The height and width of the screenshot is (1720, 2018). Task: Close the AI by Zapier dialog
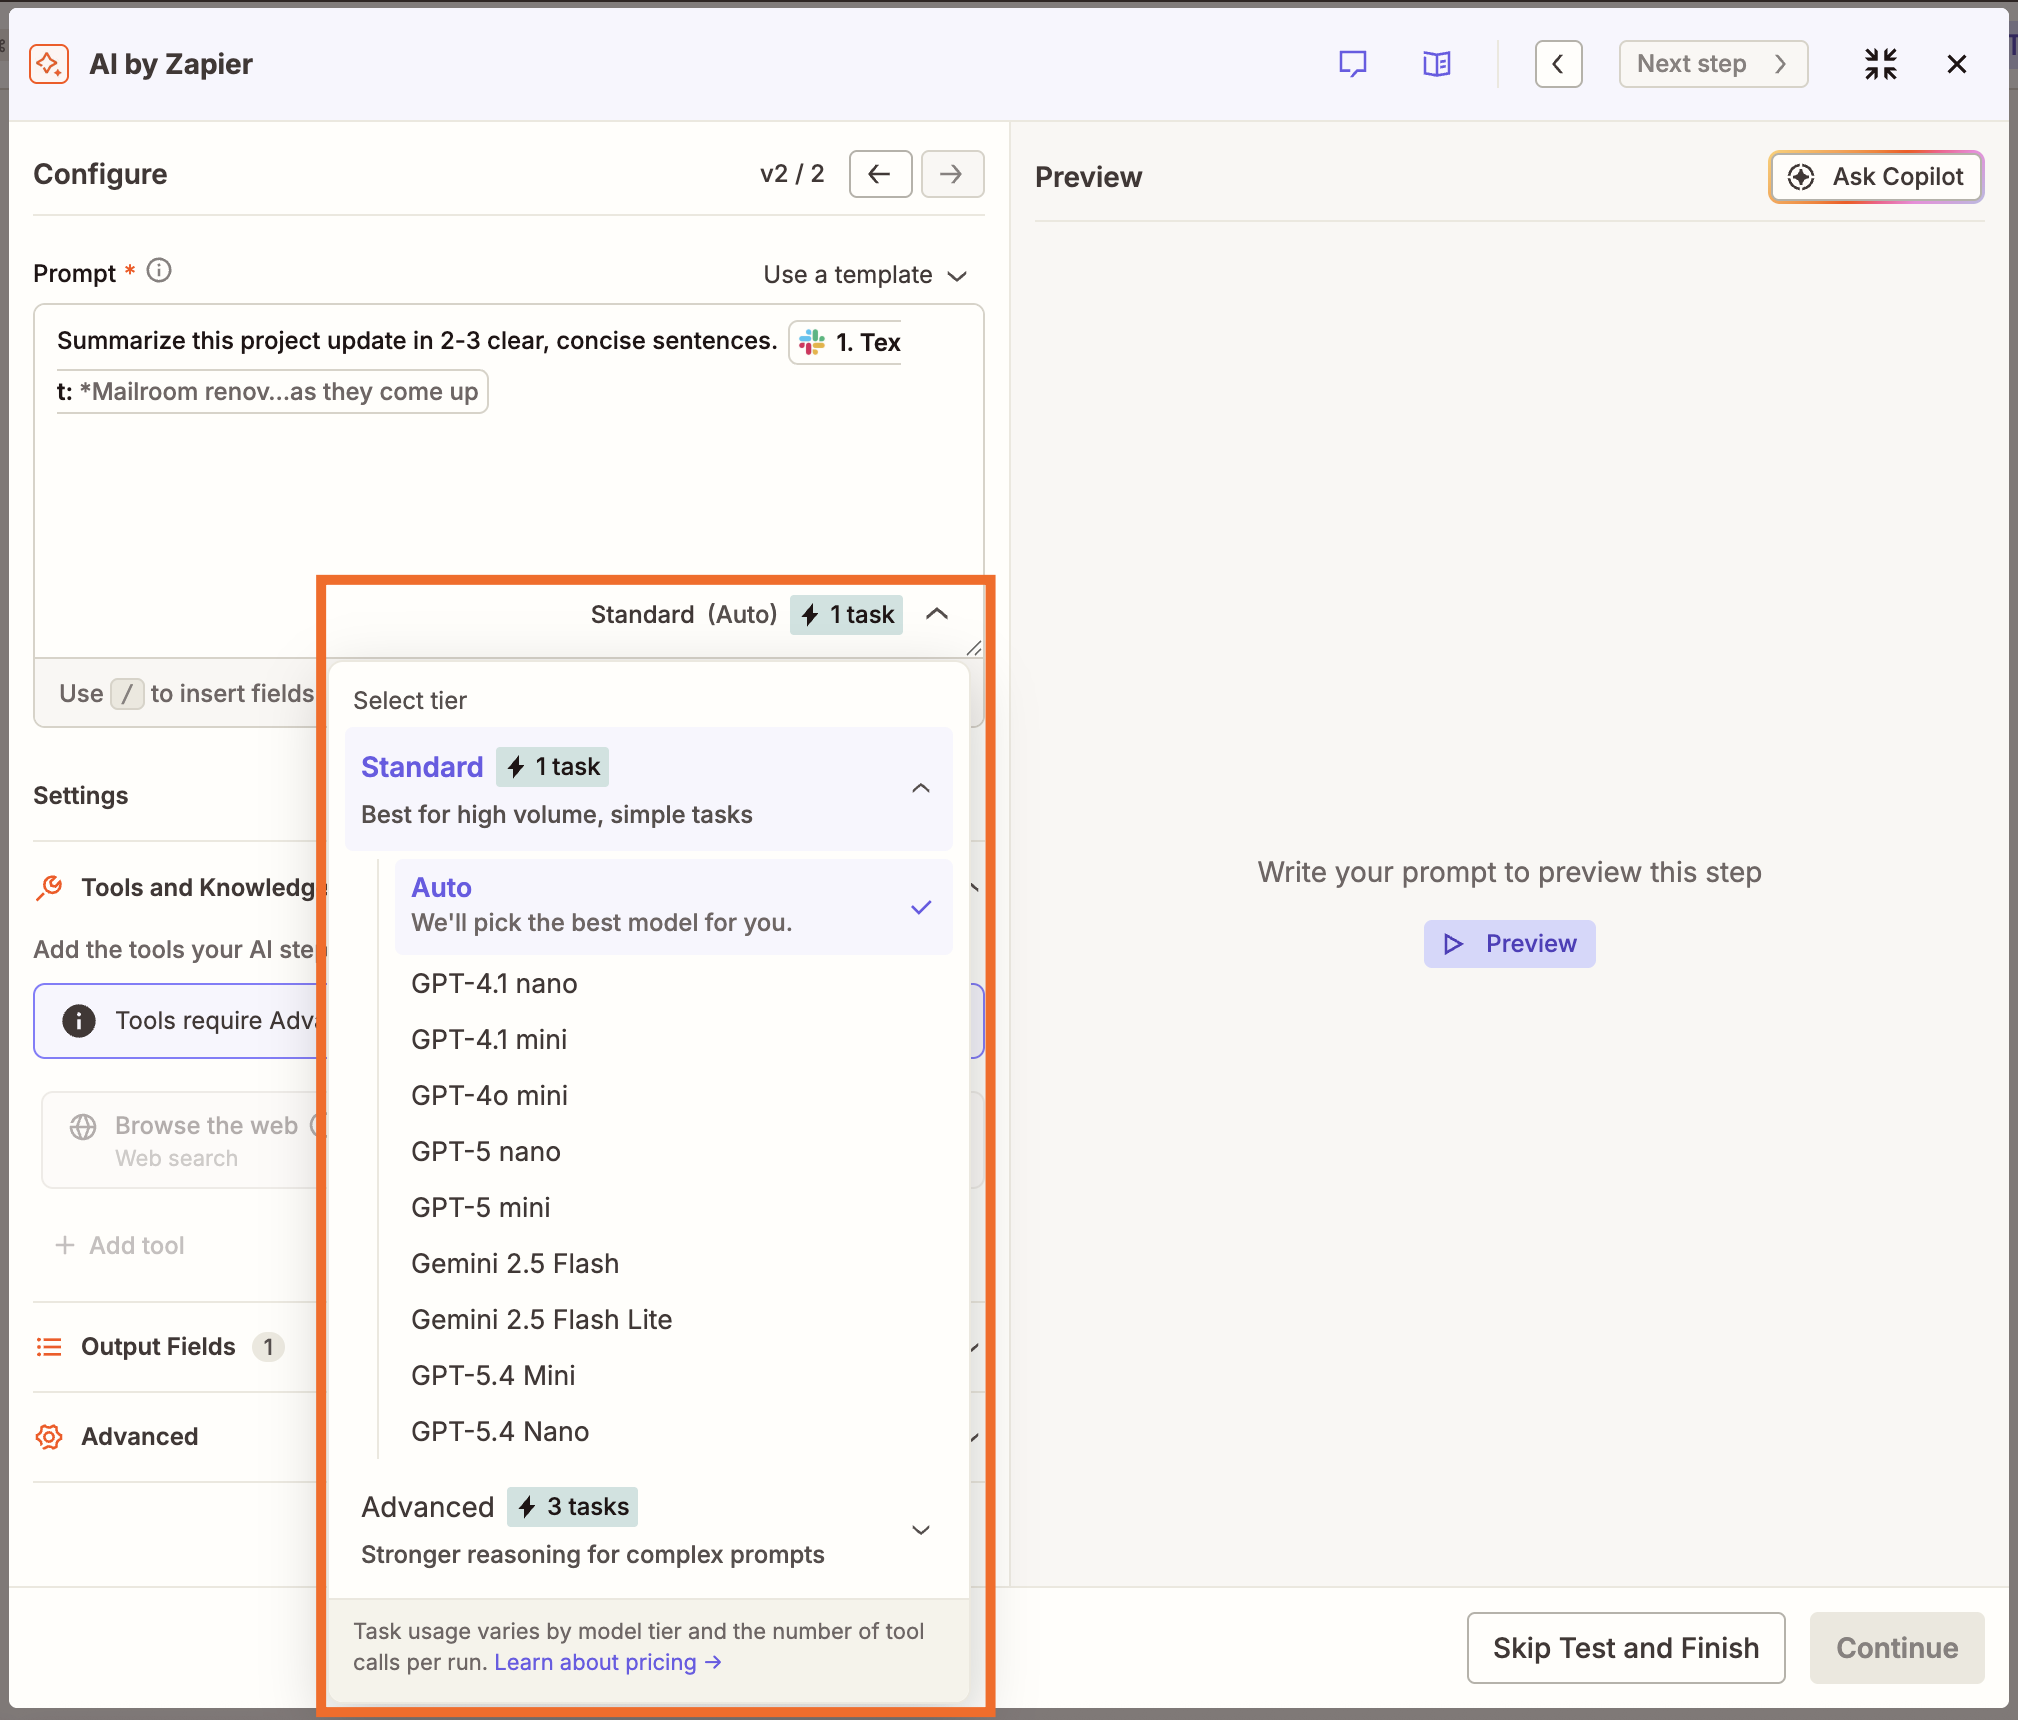(x=1956, y=64)
